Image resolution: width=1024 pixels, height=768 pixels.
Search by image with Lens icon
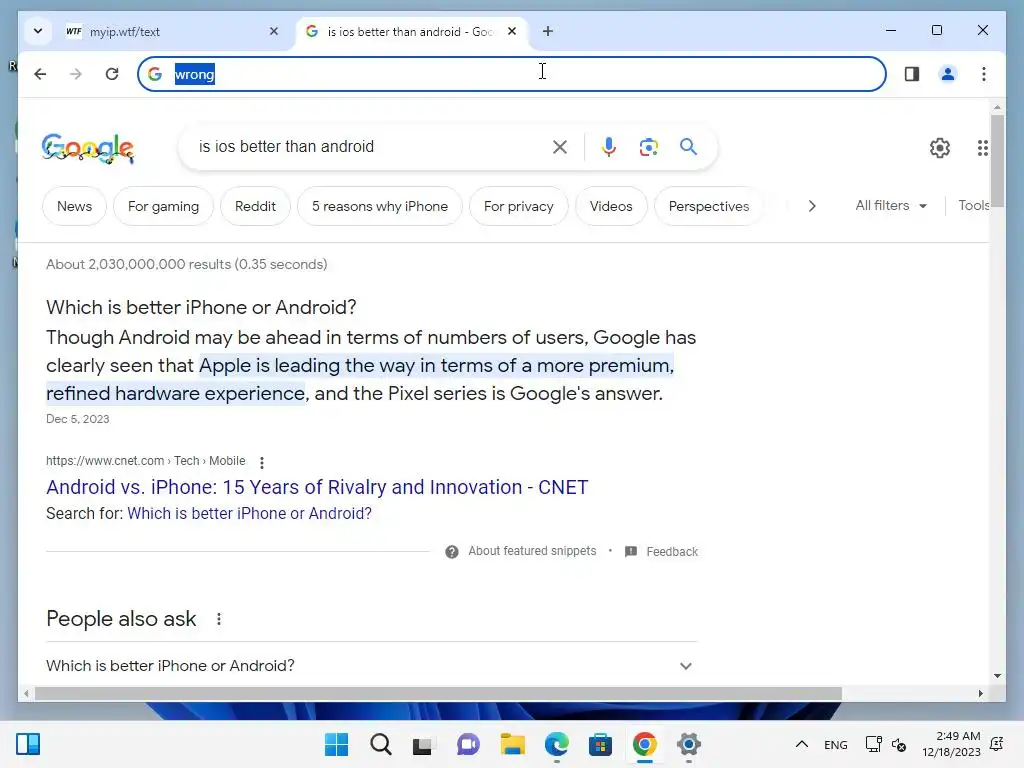coord(648,147)
